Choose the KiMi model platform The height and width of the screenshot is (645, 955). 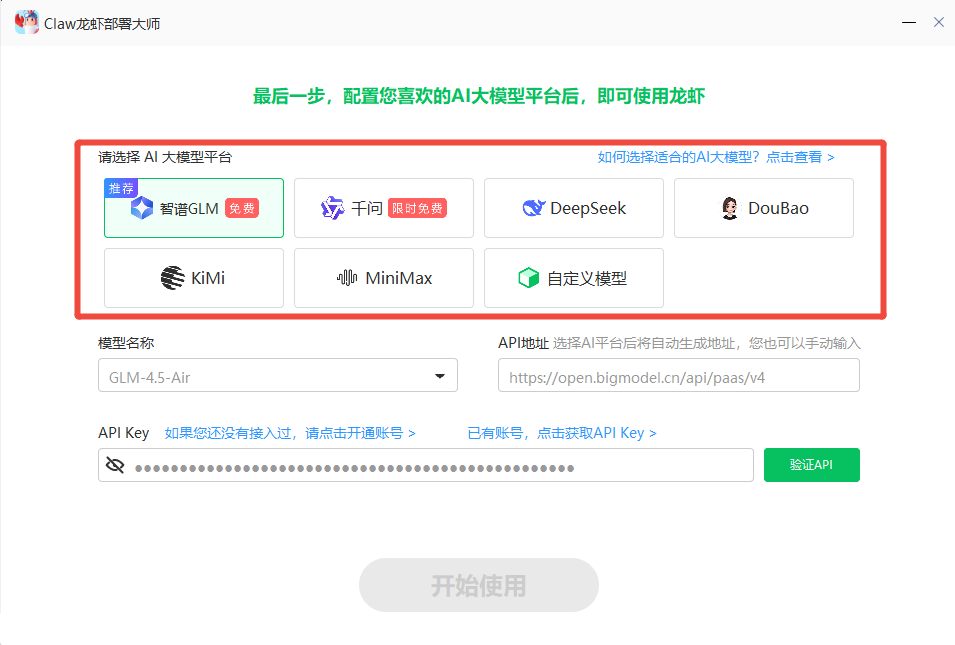click(x=193, y=278)
